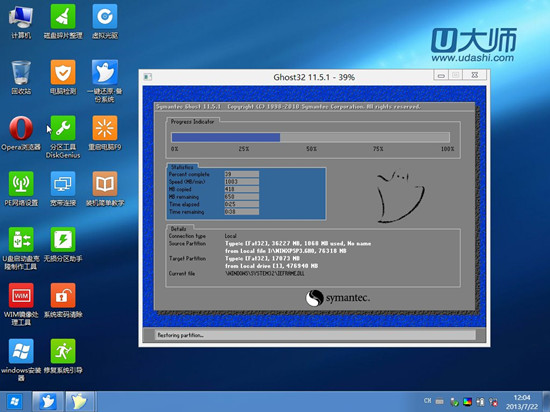550x412 pixels.
Task: Click the MB remaining value 650
Action: pos(242,197)
